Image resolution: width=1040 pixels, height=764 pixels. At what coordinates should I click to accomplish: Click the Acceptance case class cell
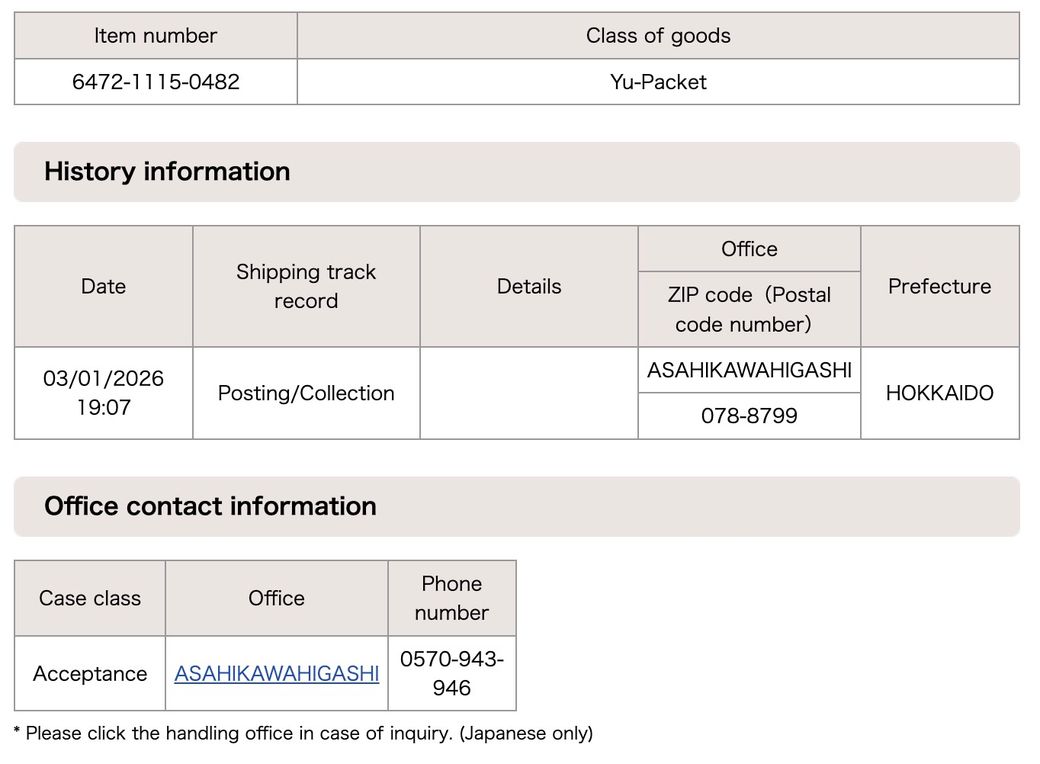point(90,674)
